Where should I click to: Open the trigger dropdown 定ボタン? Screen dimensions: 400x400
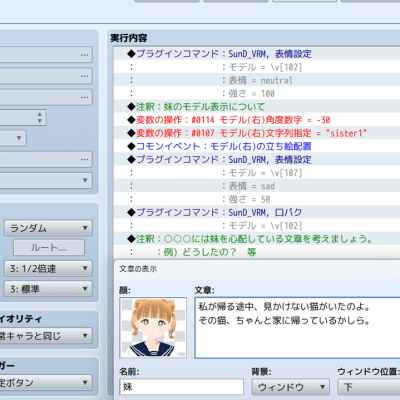46,382
